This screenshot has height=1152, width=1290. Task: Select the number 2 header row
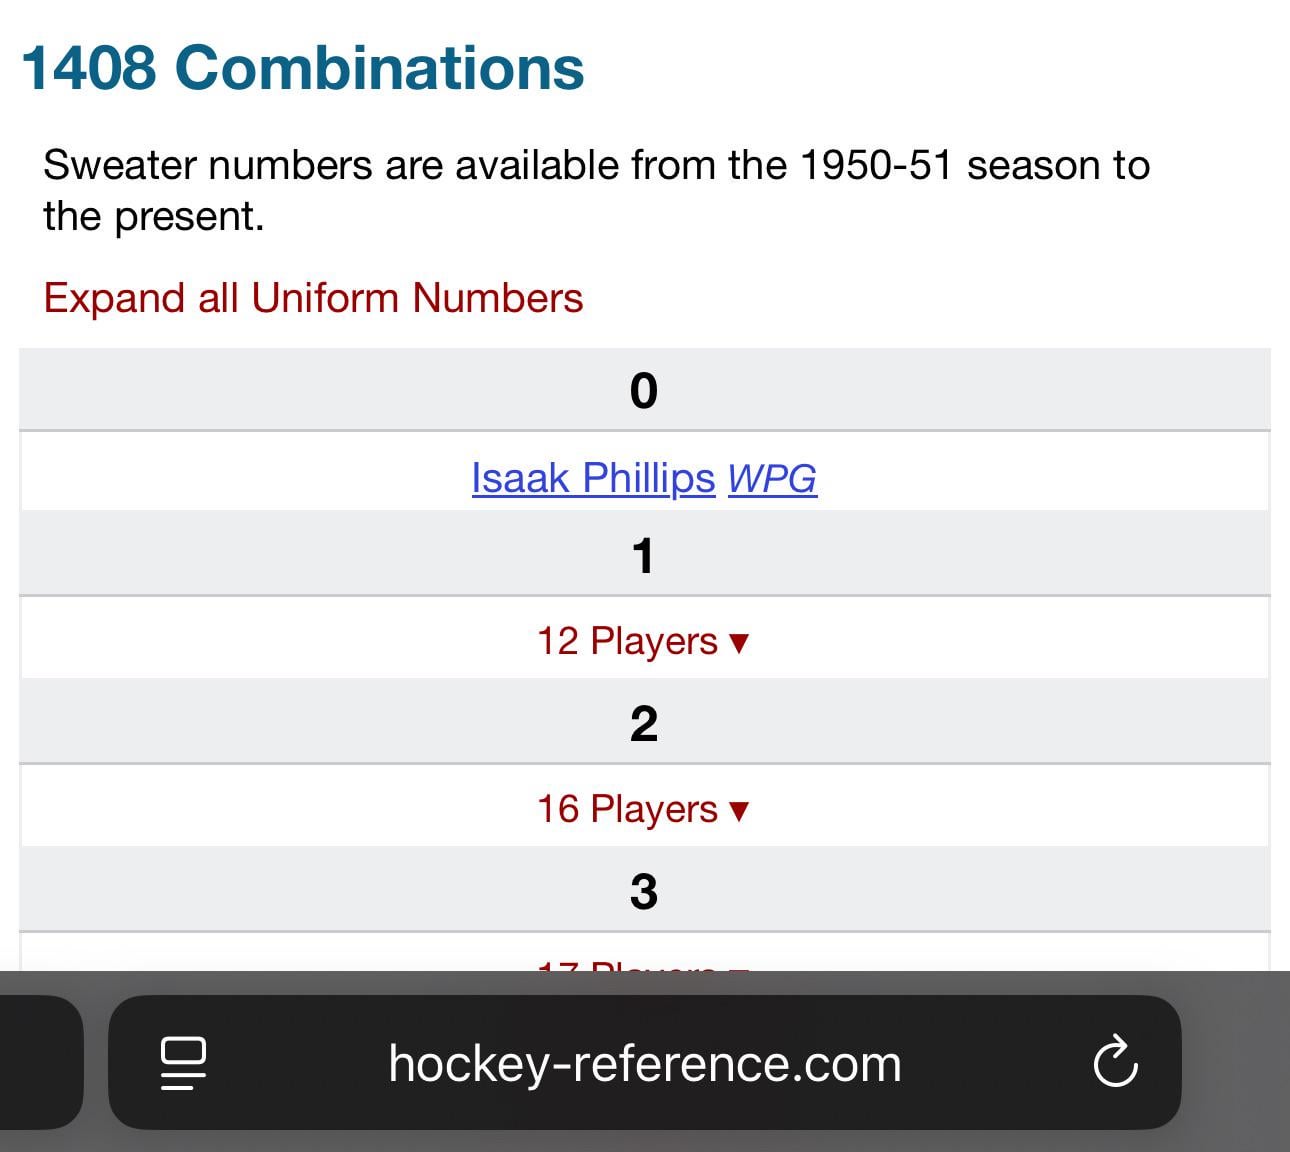[644, 723]
